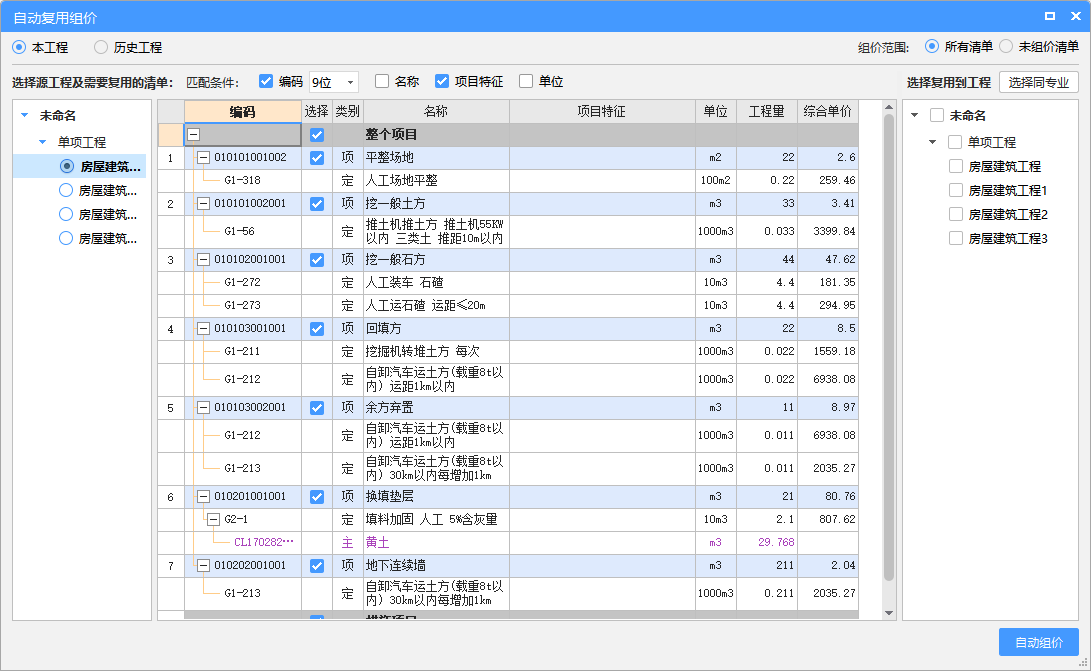Click the 选择同专业 button
1091x671 pixels.
[1038, 83]
